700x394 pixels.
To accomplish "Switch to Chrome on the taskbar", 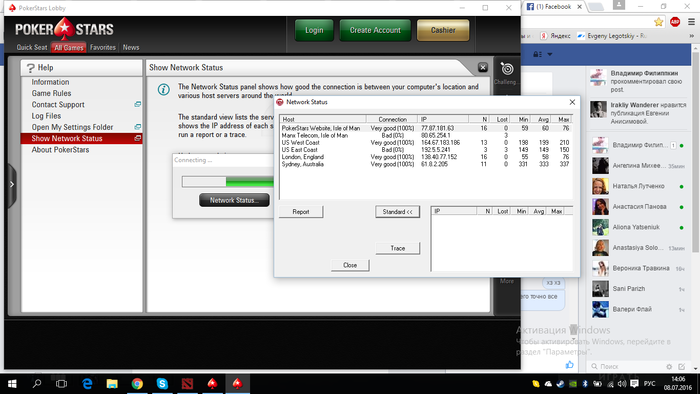I will [x=137, y=383].
